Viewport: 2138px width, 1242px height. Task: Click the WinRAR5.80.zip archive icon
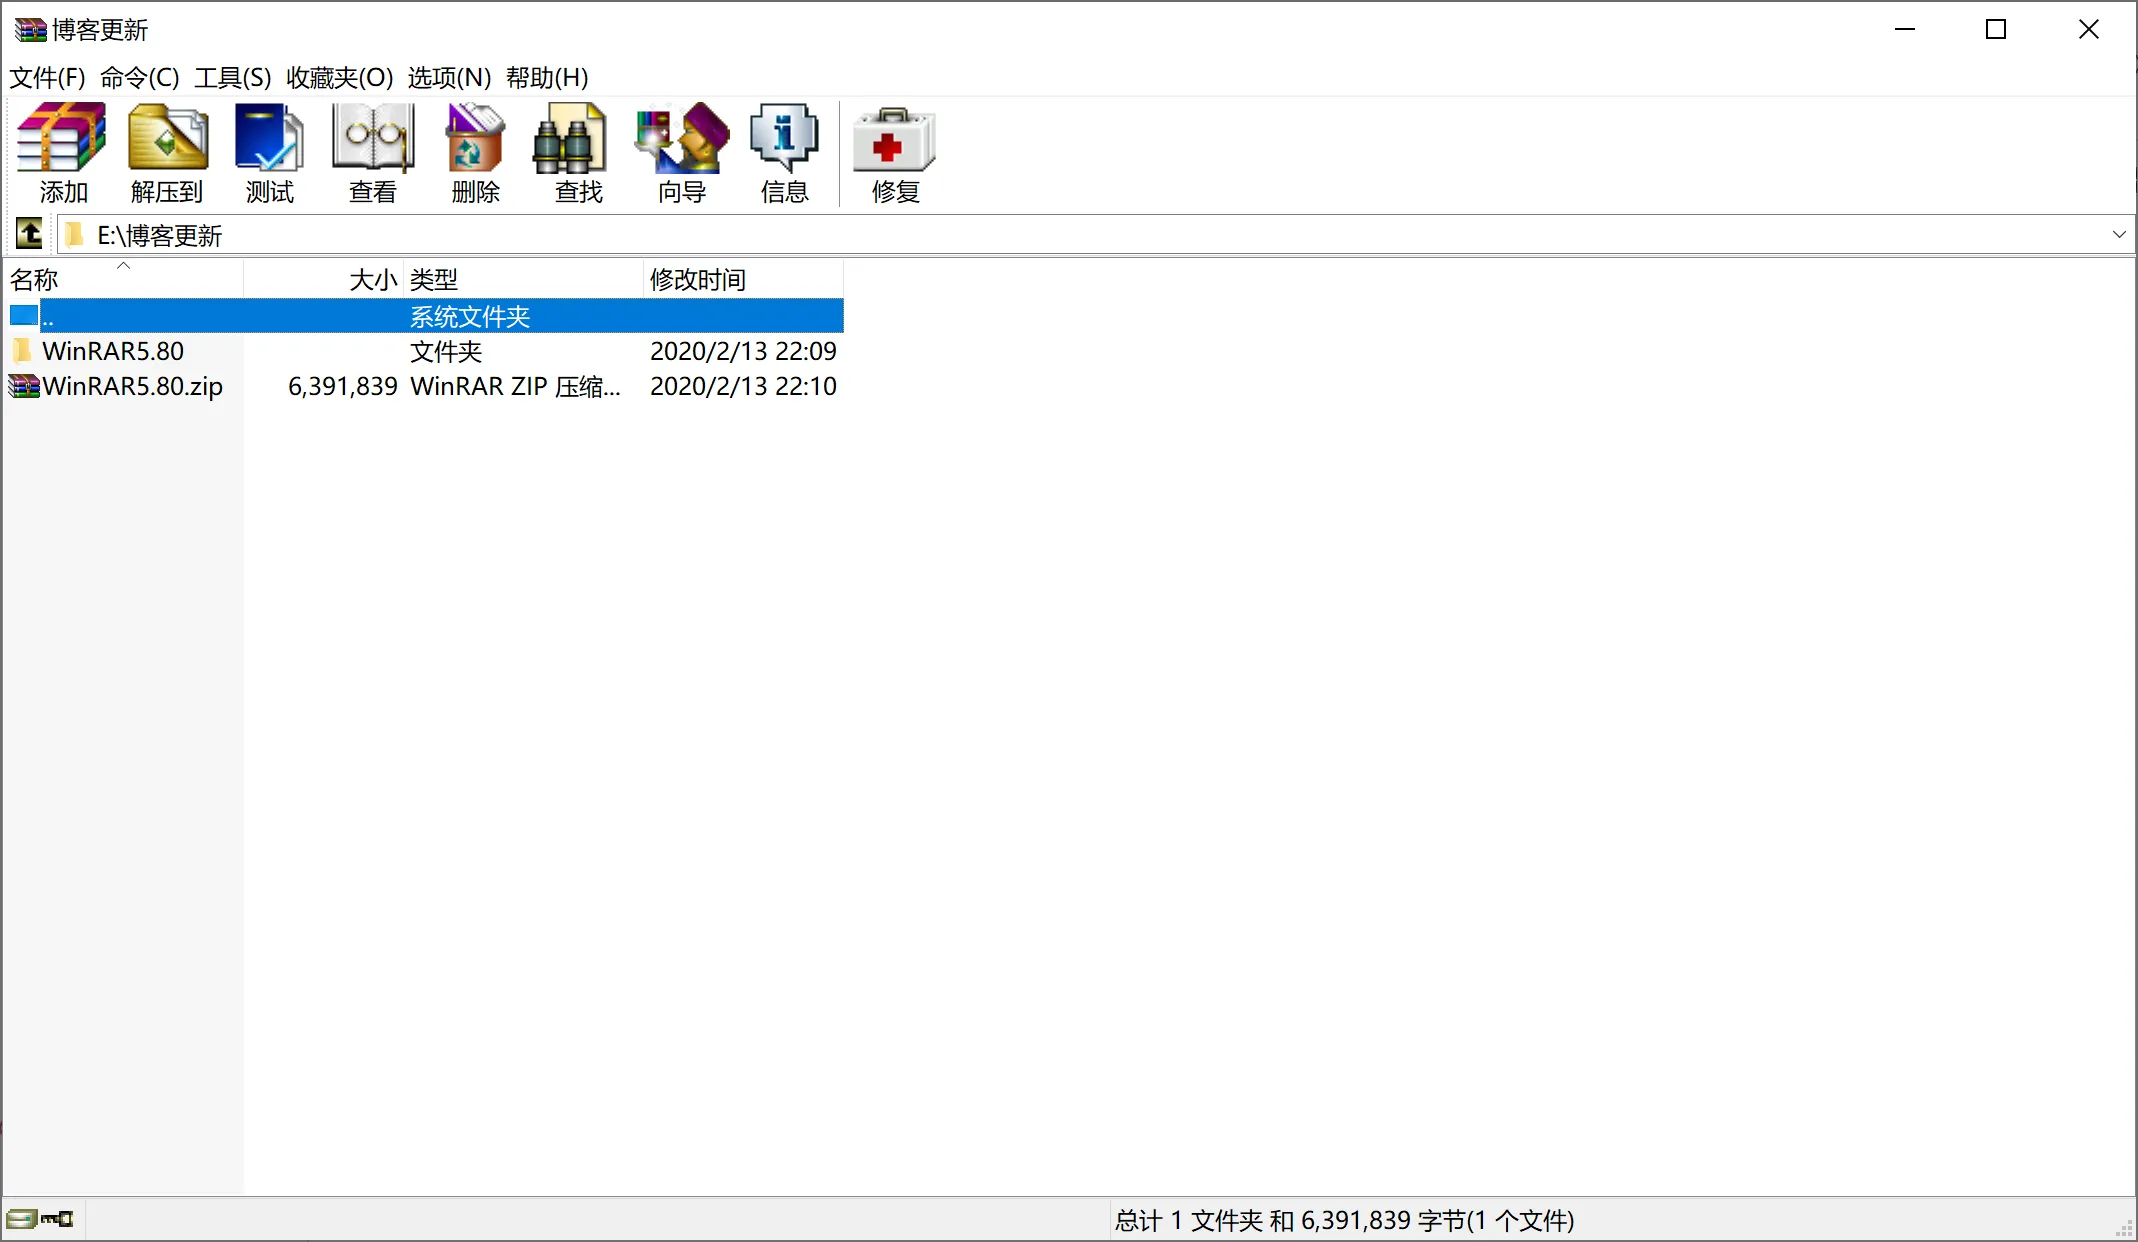(24, 386)
